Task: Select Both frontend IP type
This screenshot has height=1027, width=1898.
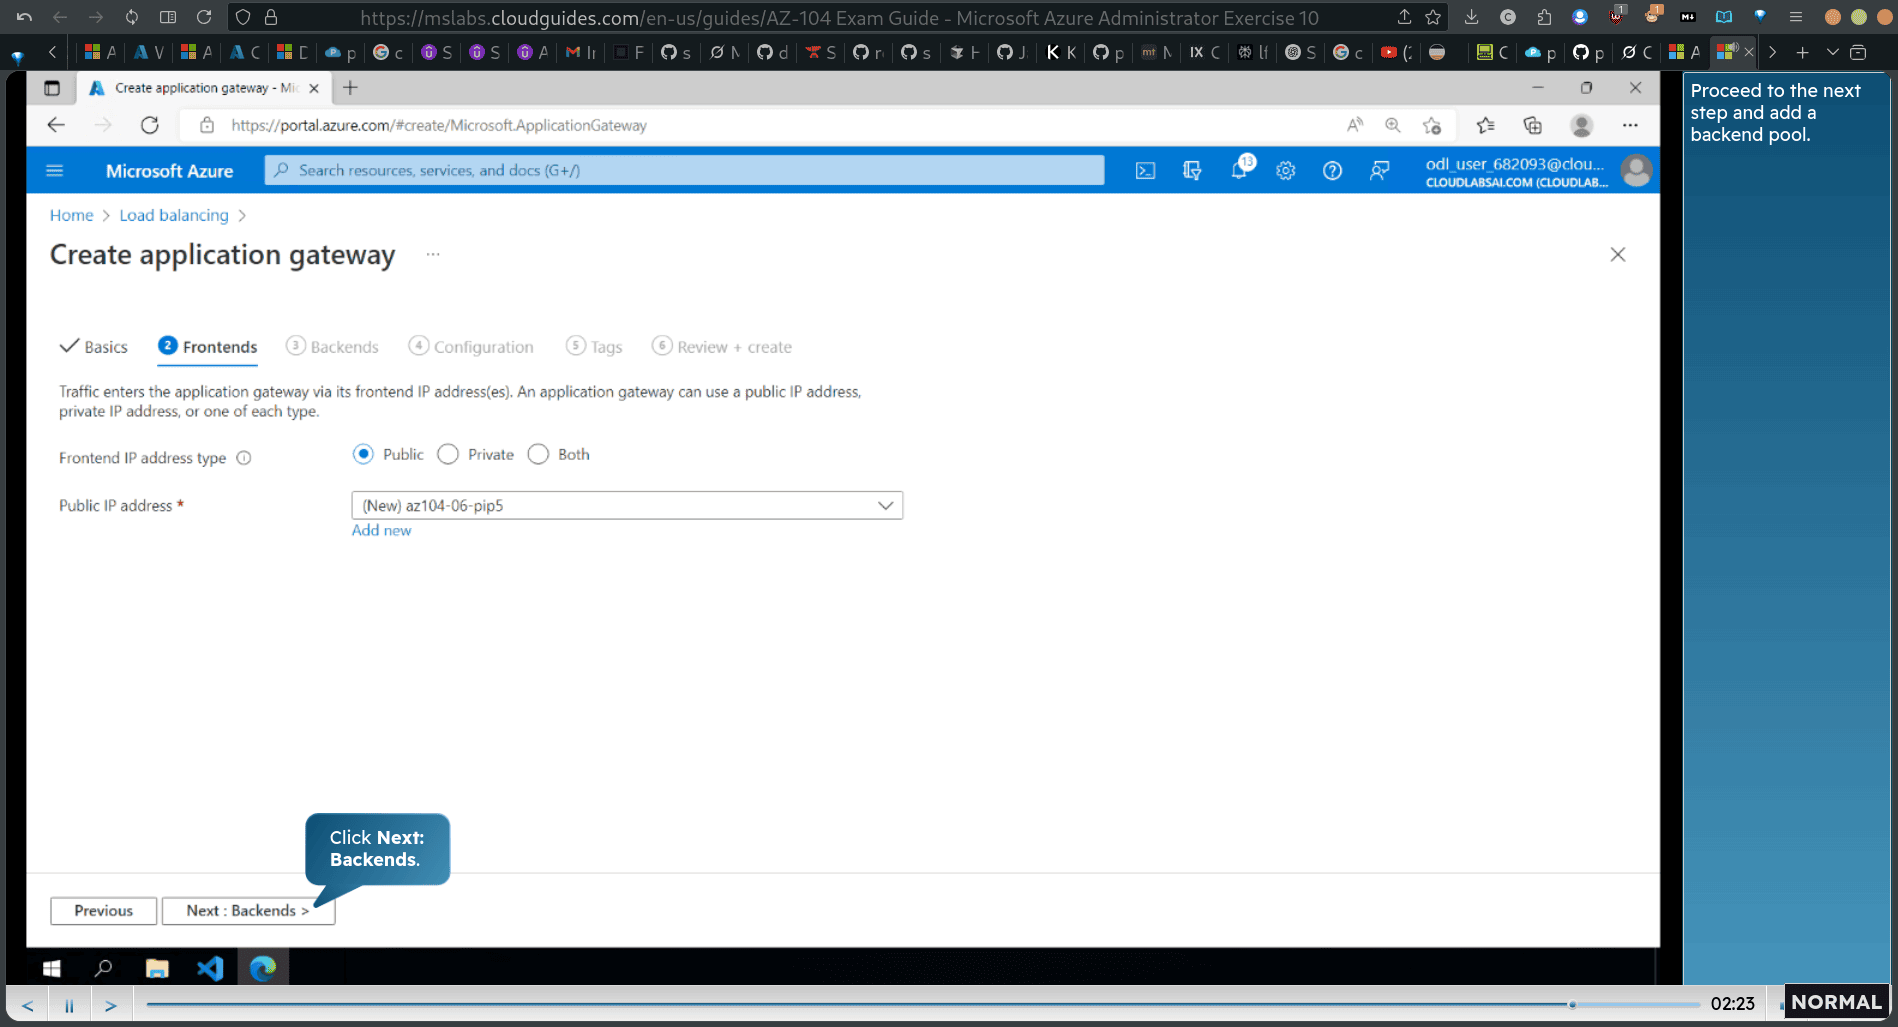Action: coord(538,454)
